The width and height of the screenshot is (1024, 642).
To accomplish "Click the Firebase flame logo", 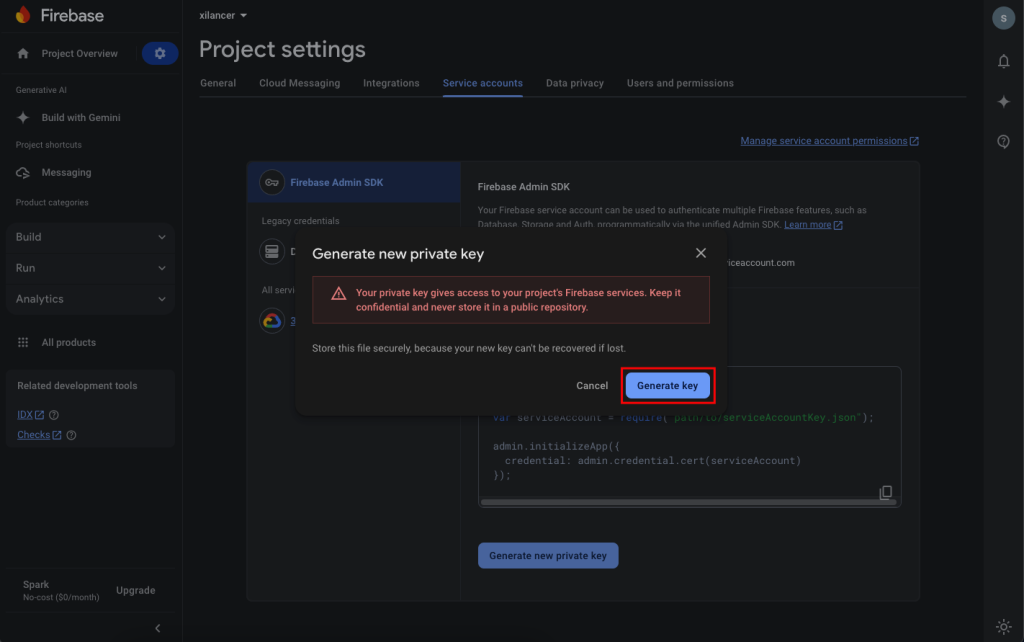I will tap(24, 14).
